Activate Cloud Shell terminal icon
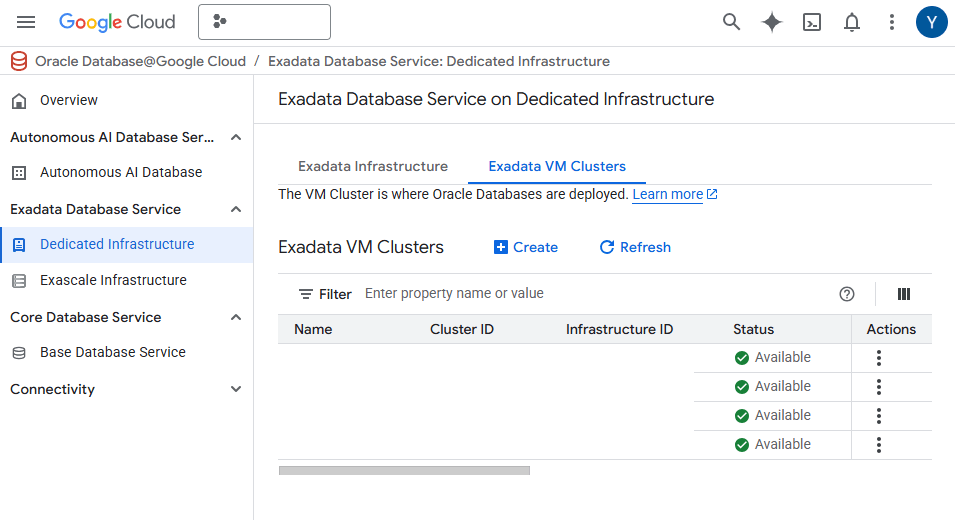This screenshot has width=955, height=520. click(x=812, y=23)
